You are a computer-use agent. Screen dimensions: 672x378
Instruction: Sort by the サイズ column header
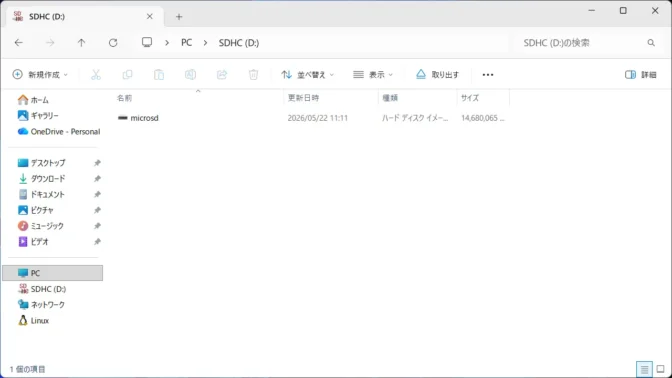tap(470, 98)
